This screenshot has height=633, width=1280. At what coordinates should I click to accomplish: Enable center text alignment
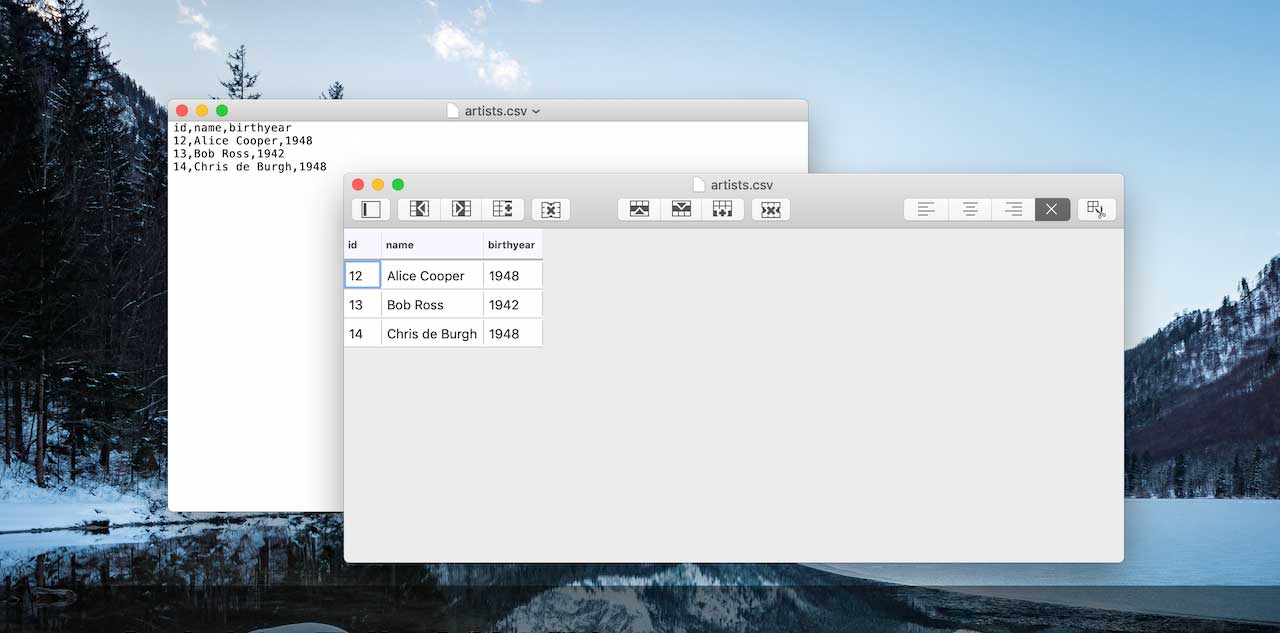pyautogui.click(x=969, y=209)
